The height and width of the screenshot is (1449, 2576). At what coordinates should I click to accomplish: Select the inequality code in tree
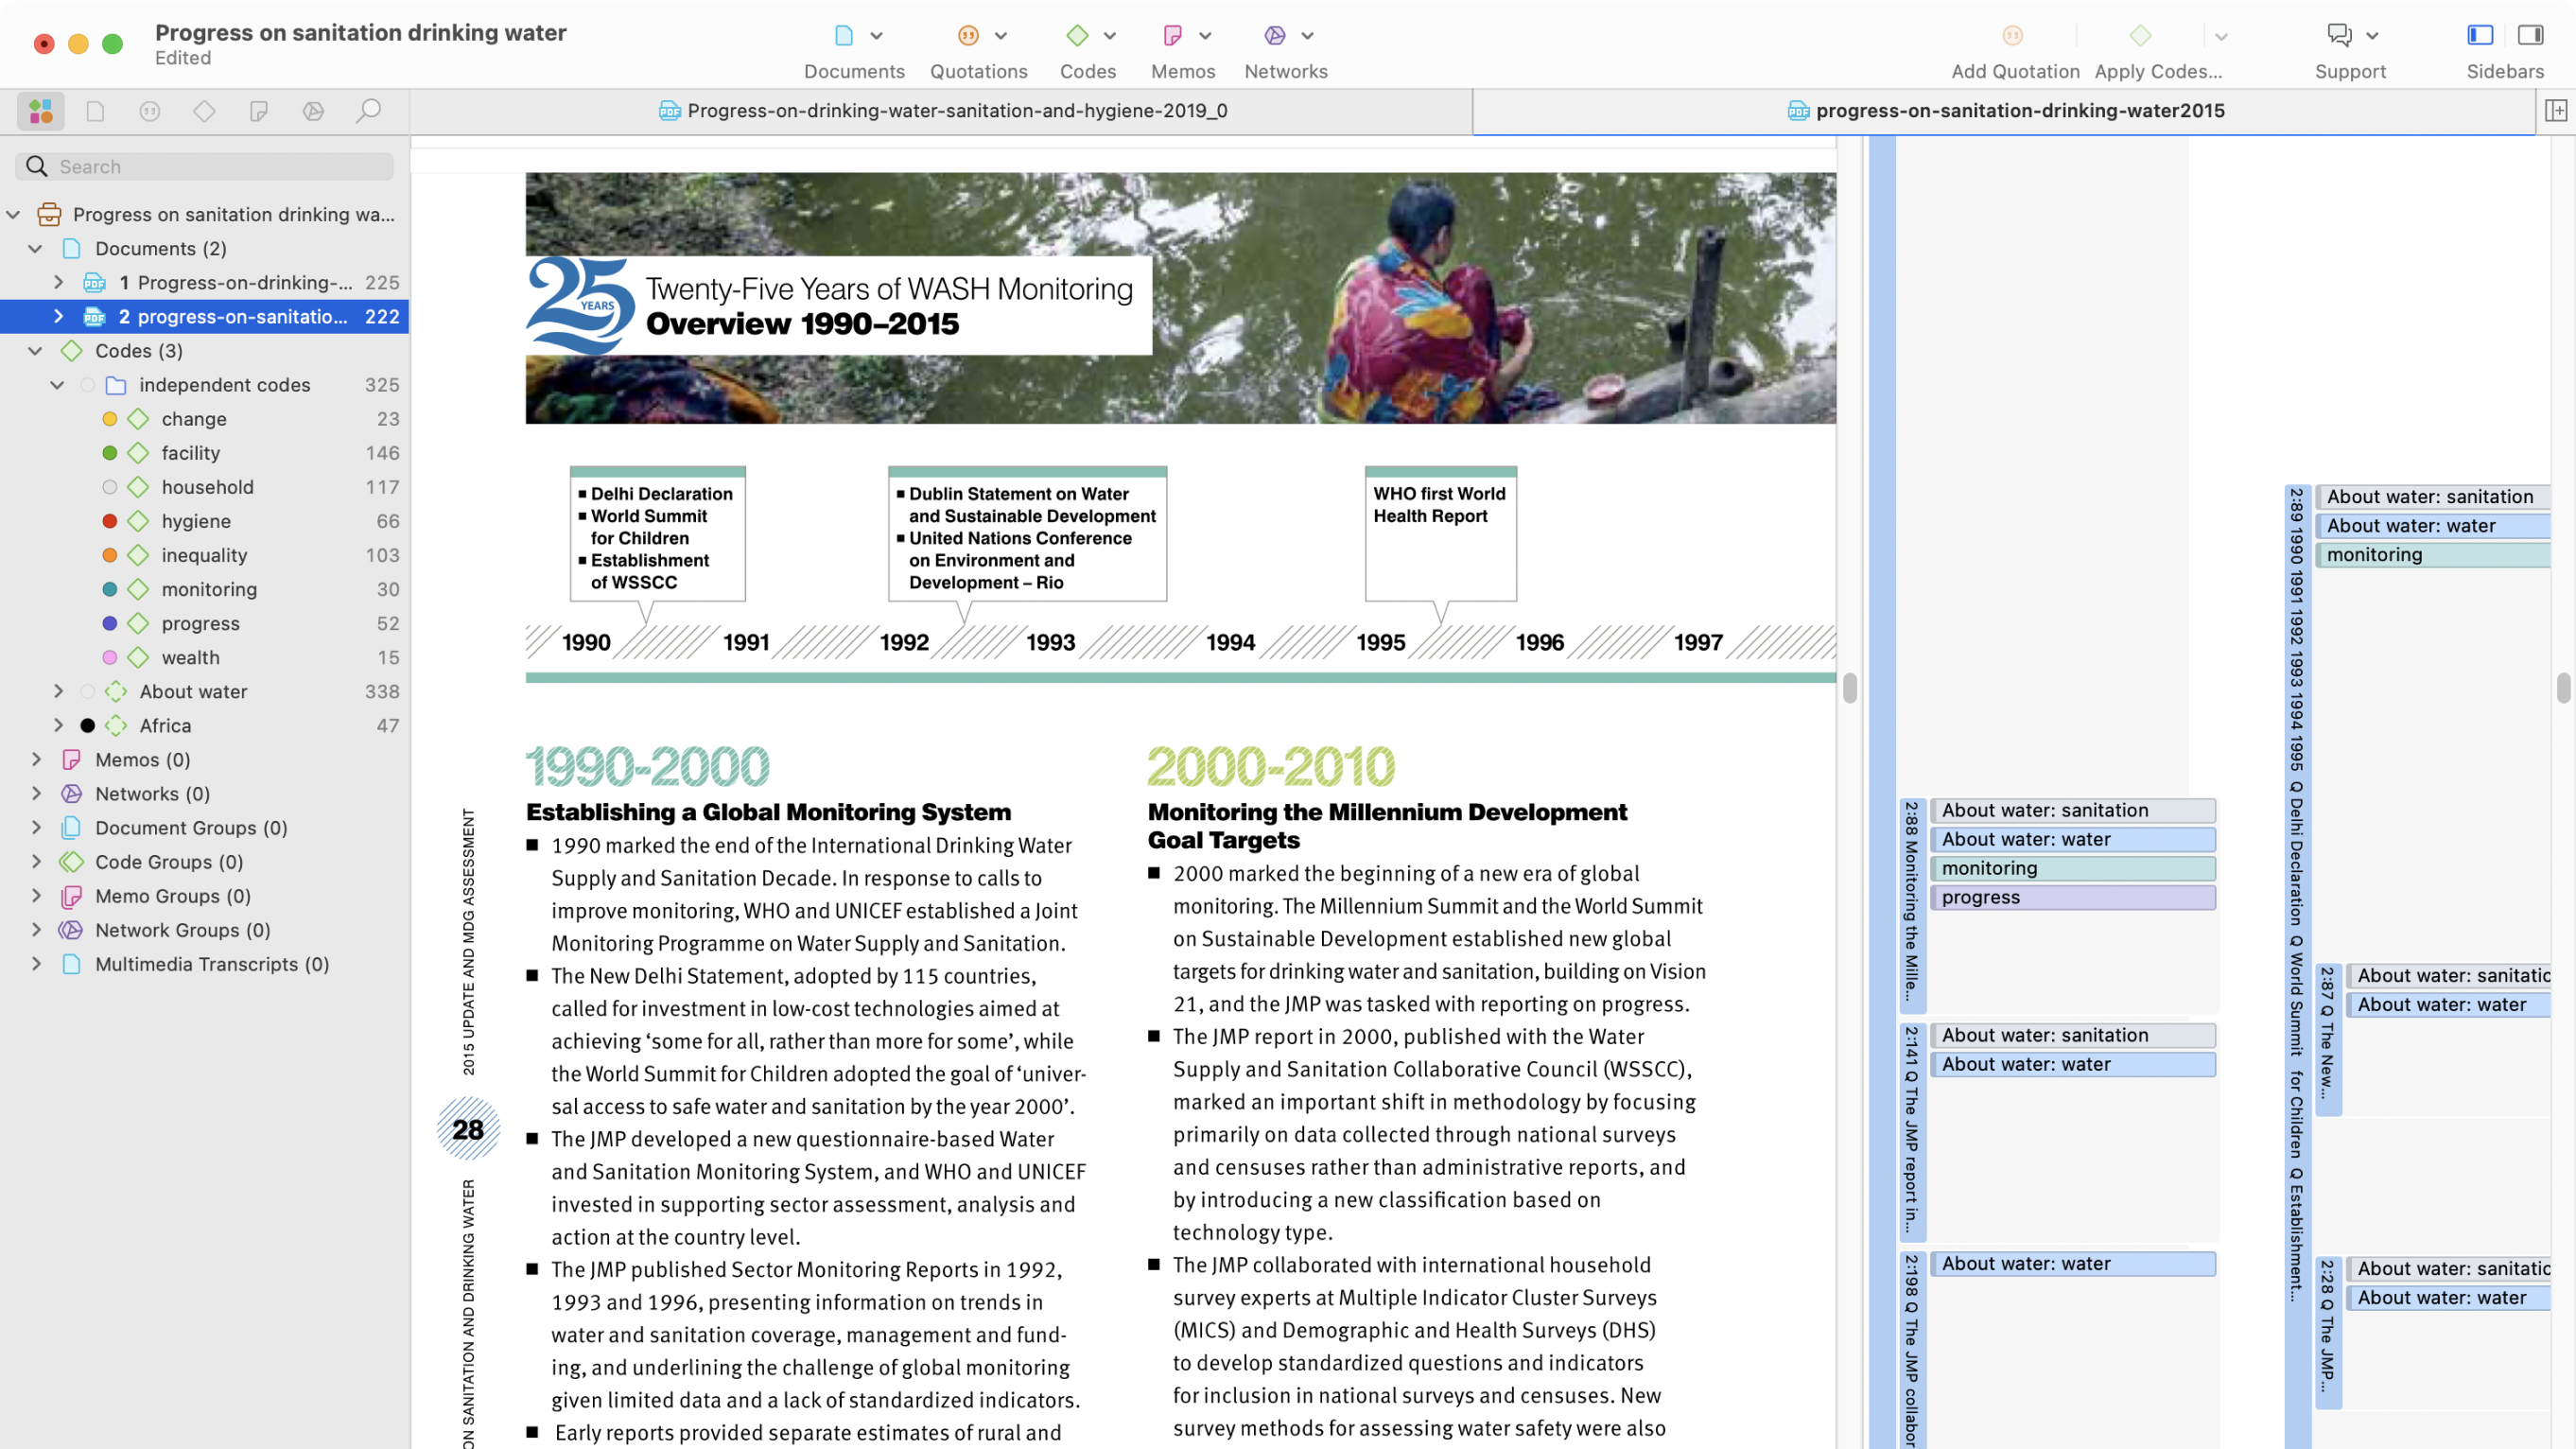click(x=204, y=555)
